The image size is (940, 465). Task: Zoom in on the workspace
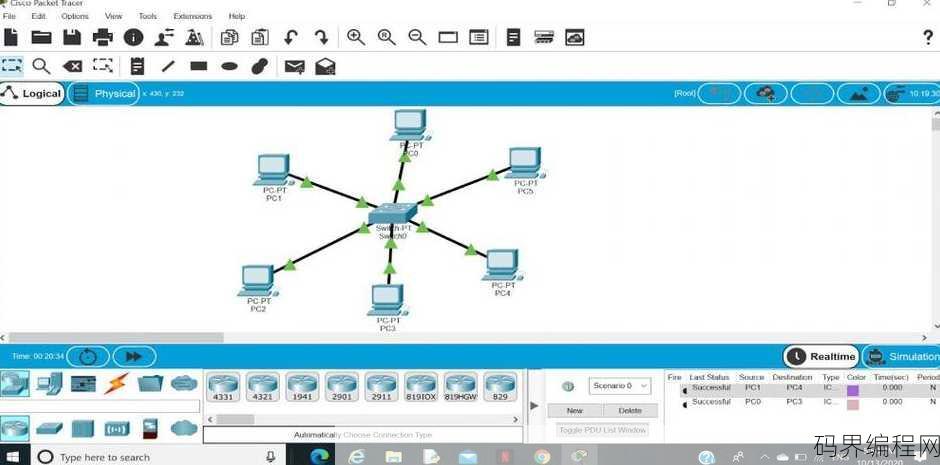[x=356, y=37]
